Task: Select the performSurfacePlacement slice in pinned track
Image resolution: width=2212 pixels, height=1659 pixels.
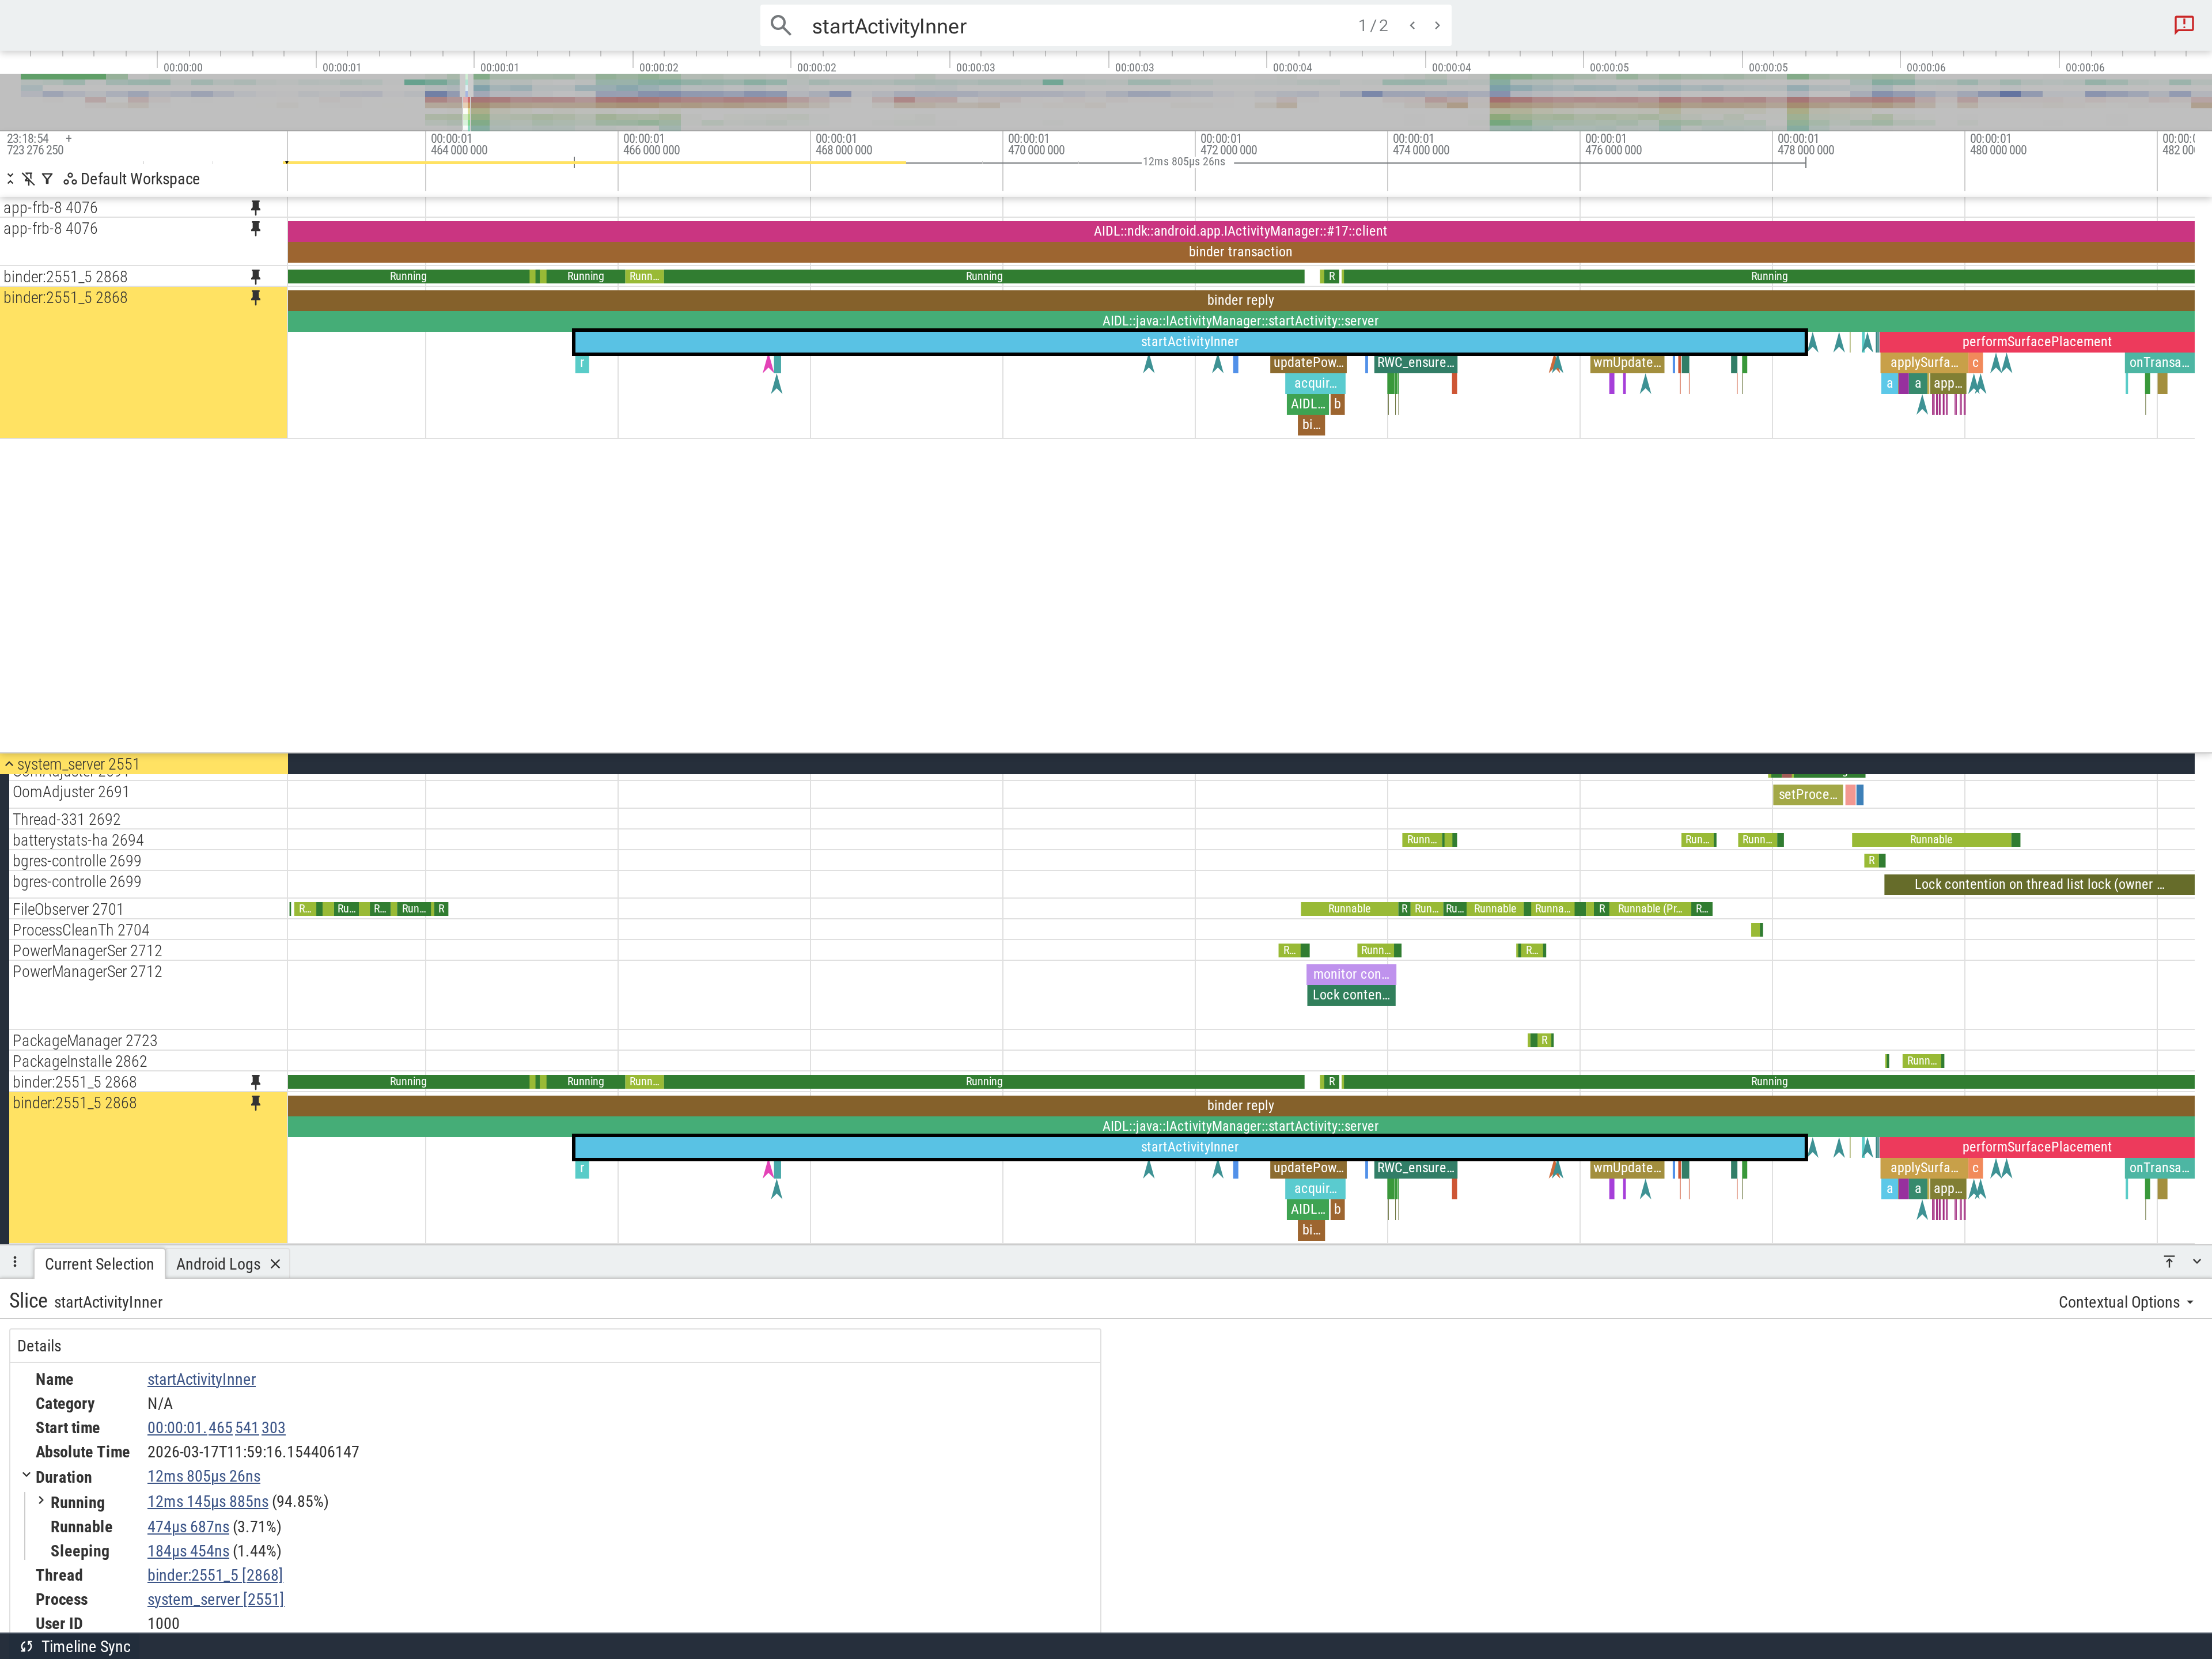Action: click(2036, 342)
